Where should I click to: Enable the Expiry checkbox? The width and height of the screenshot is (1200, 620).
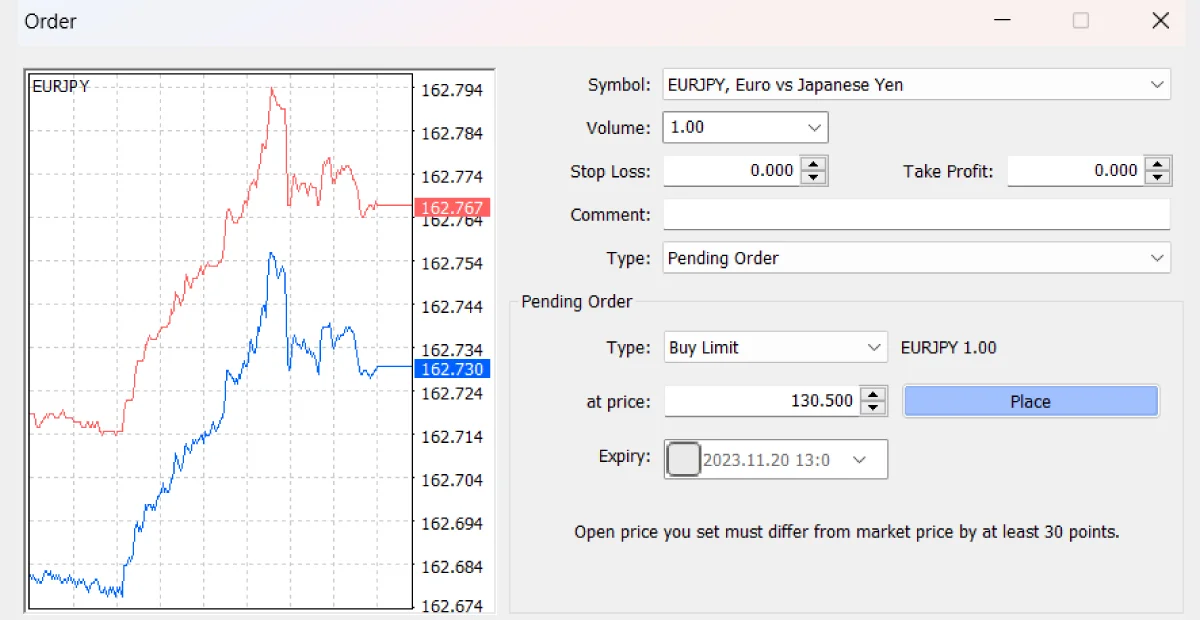[x=683, y=460]
